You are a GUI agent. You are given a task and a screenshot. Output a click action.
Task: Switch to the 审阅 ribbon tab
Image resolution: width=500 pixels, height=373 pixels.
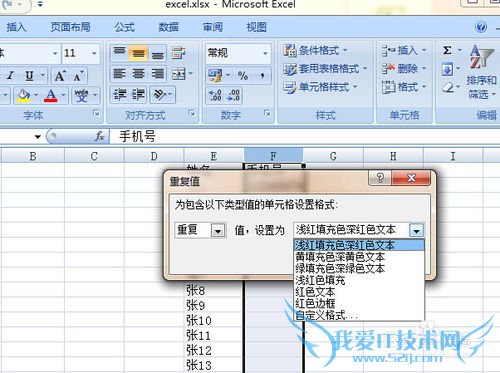click(213, 27)
